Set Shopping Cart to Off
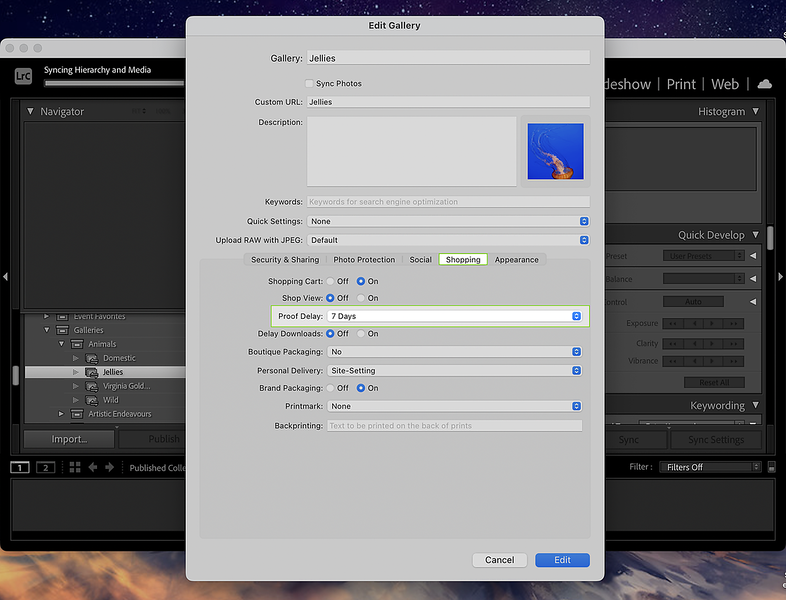Screen dimensions: 786x600 click(331, 282)
